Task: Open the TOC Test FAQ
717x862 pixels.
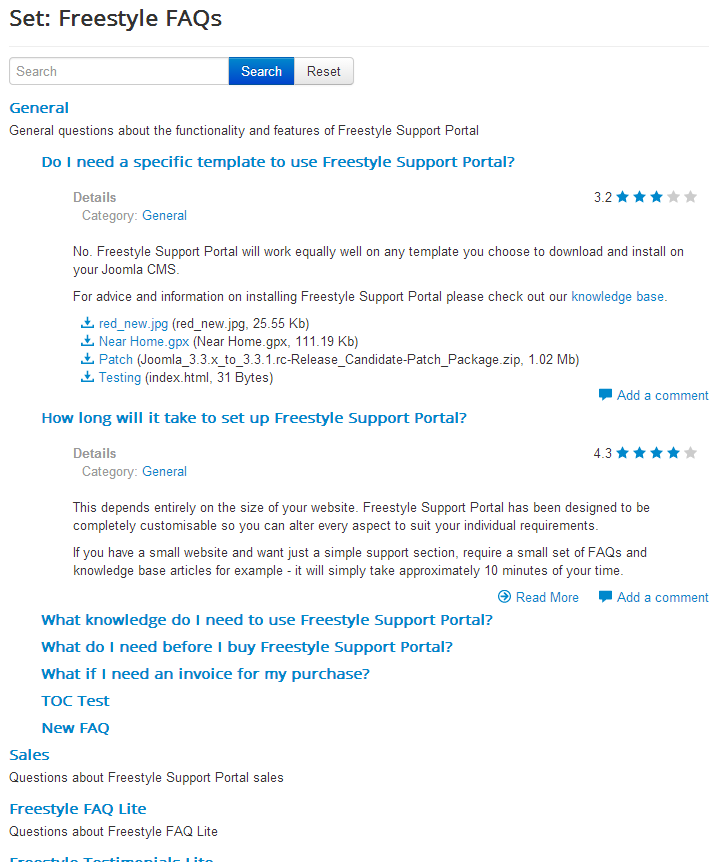Action: click(75, 701)
